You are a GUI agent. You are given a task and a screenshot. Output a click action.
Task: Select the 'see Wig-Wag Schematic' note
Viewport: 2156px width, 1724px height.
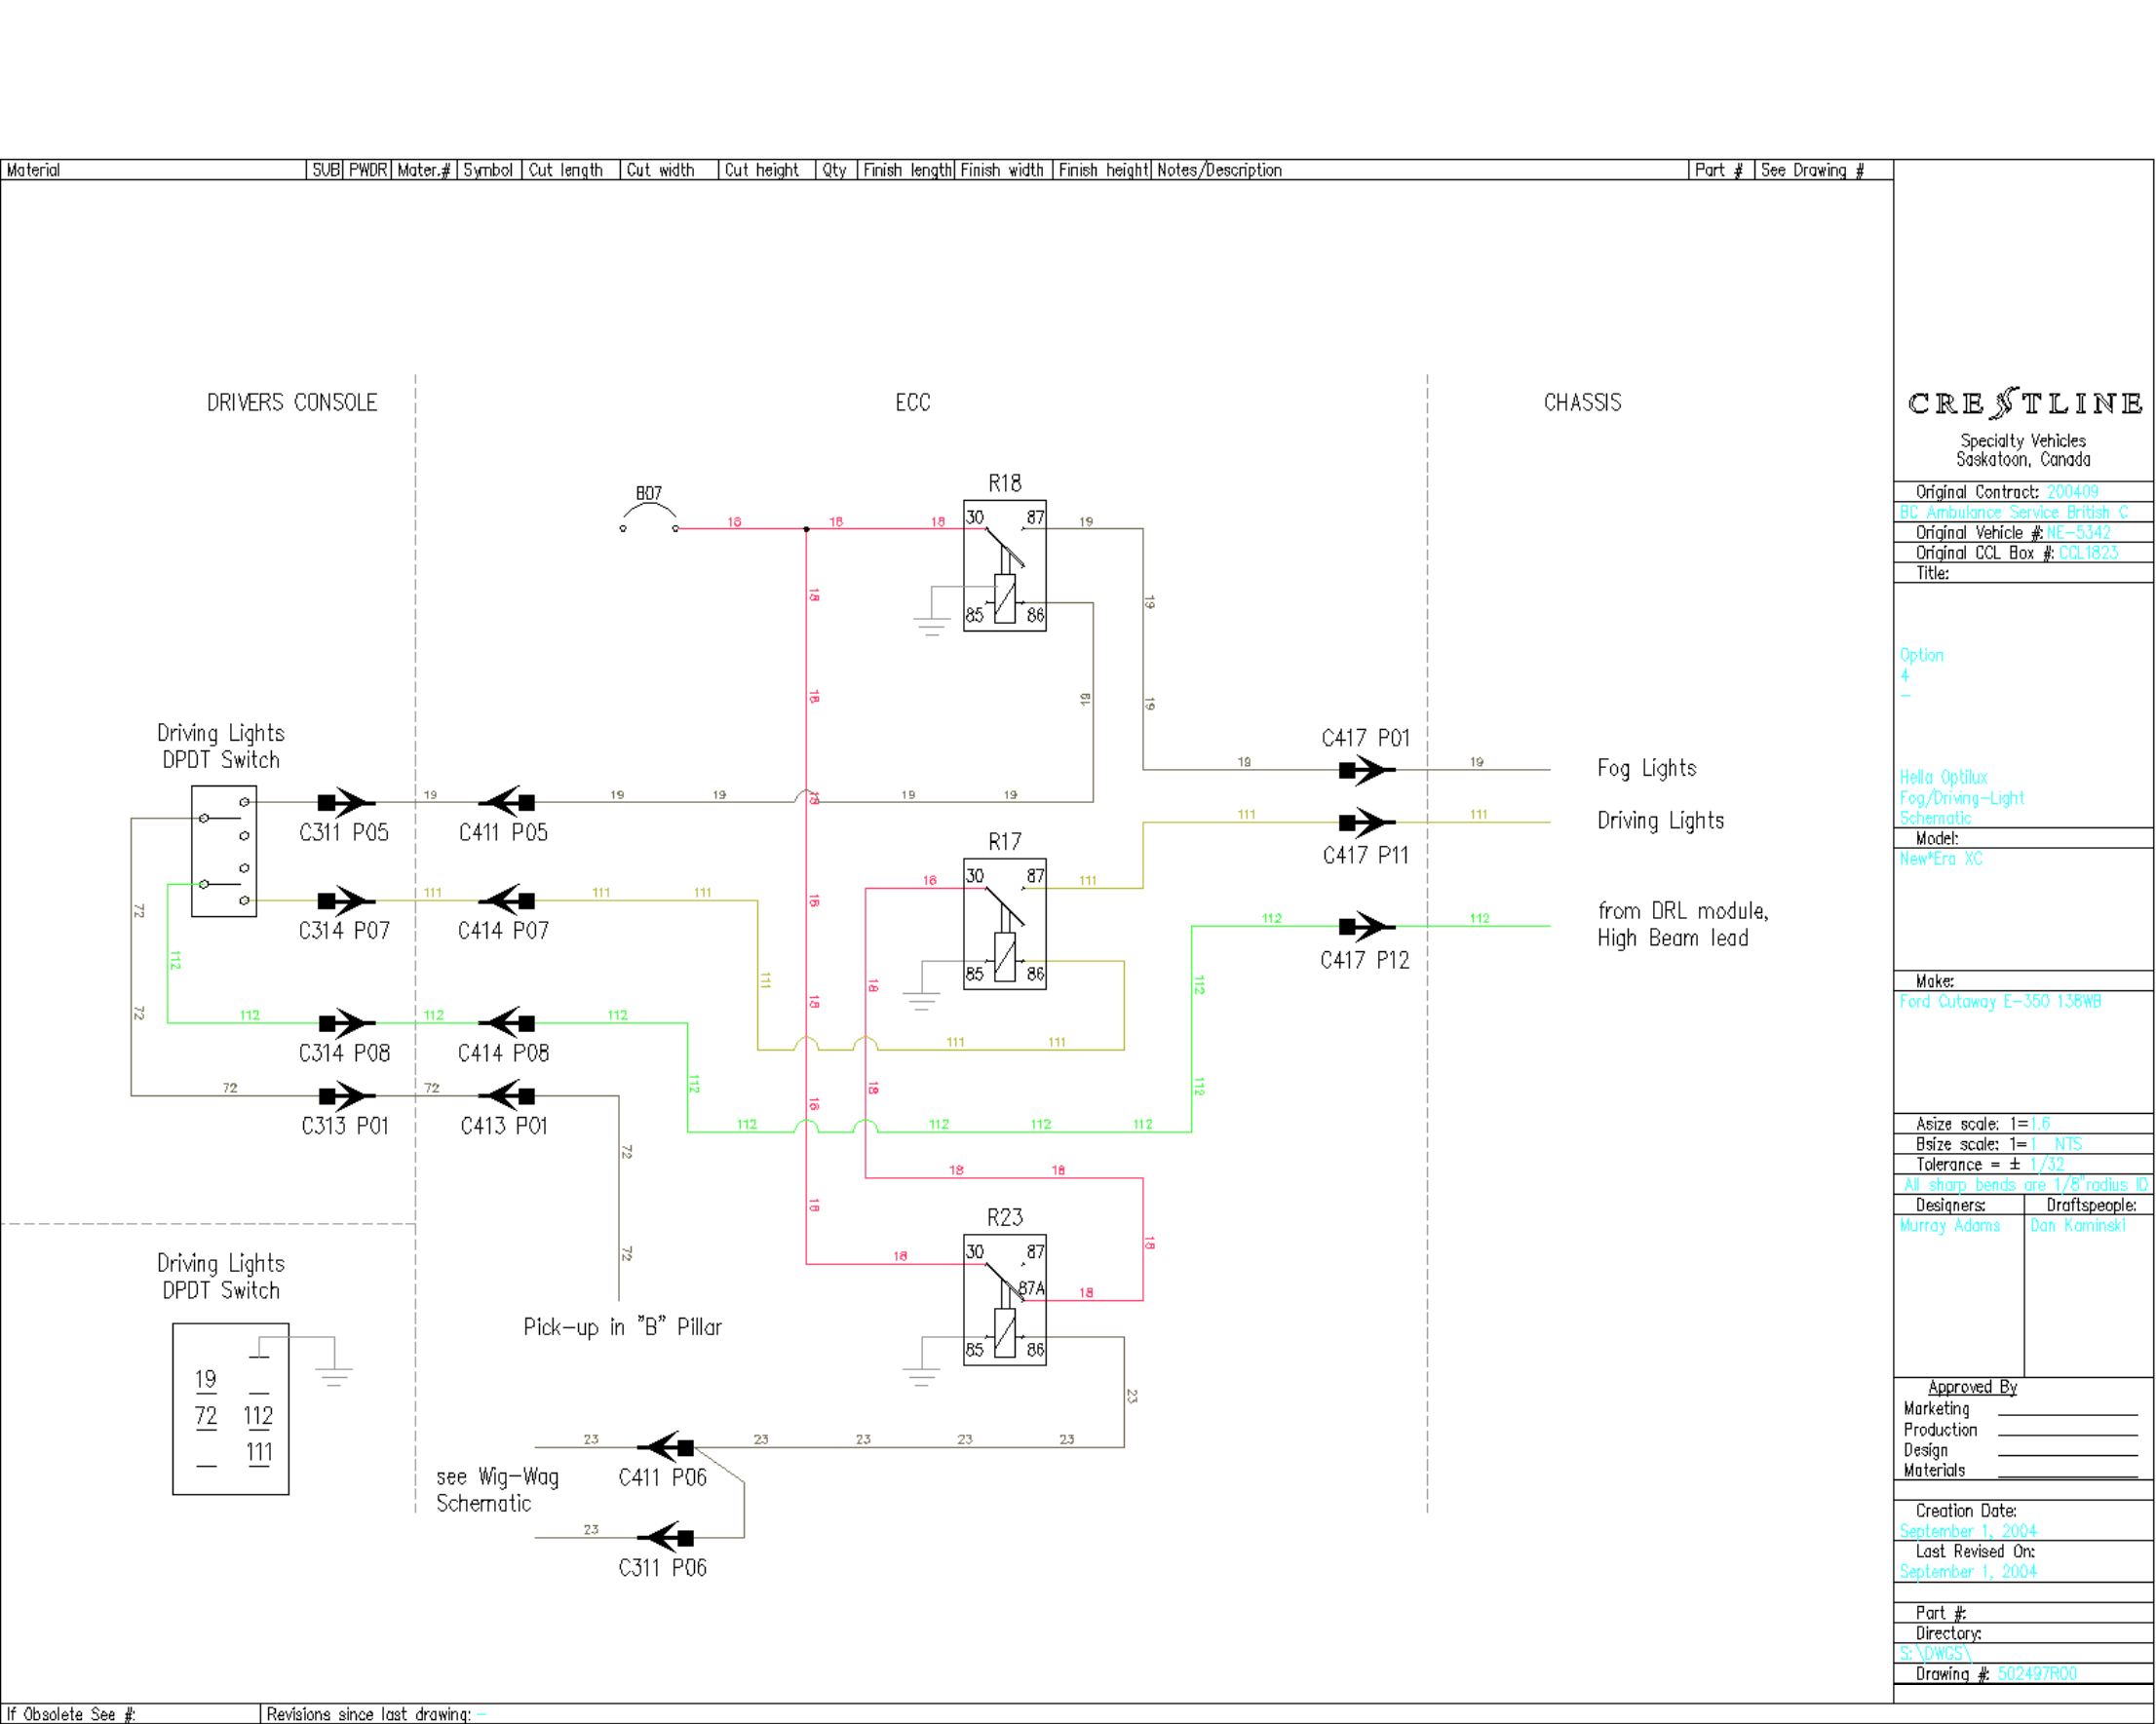coord(497,1489)
